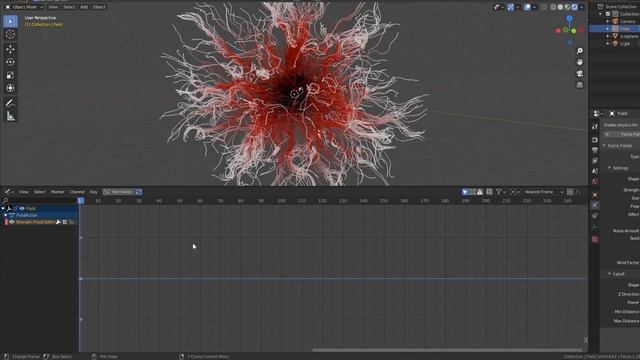This screenshot has width=640, height=360.
Task: Open graph editor Marker menu
Action: [x=57, y=192]
